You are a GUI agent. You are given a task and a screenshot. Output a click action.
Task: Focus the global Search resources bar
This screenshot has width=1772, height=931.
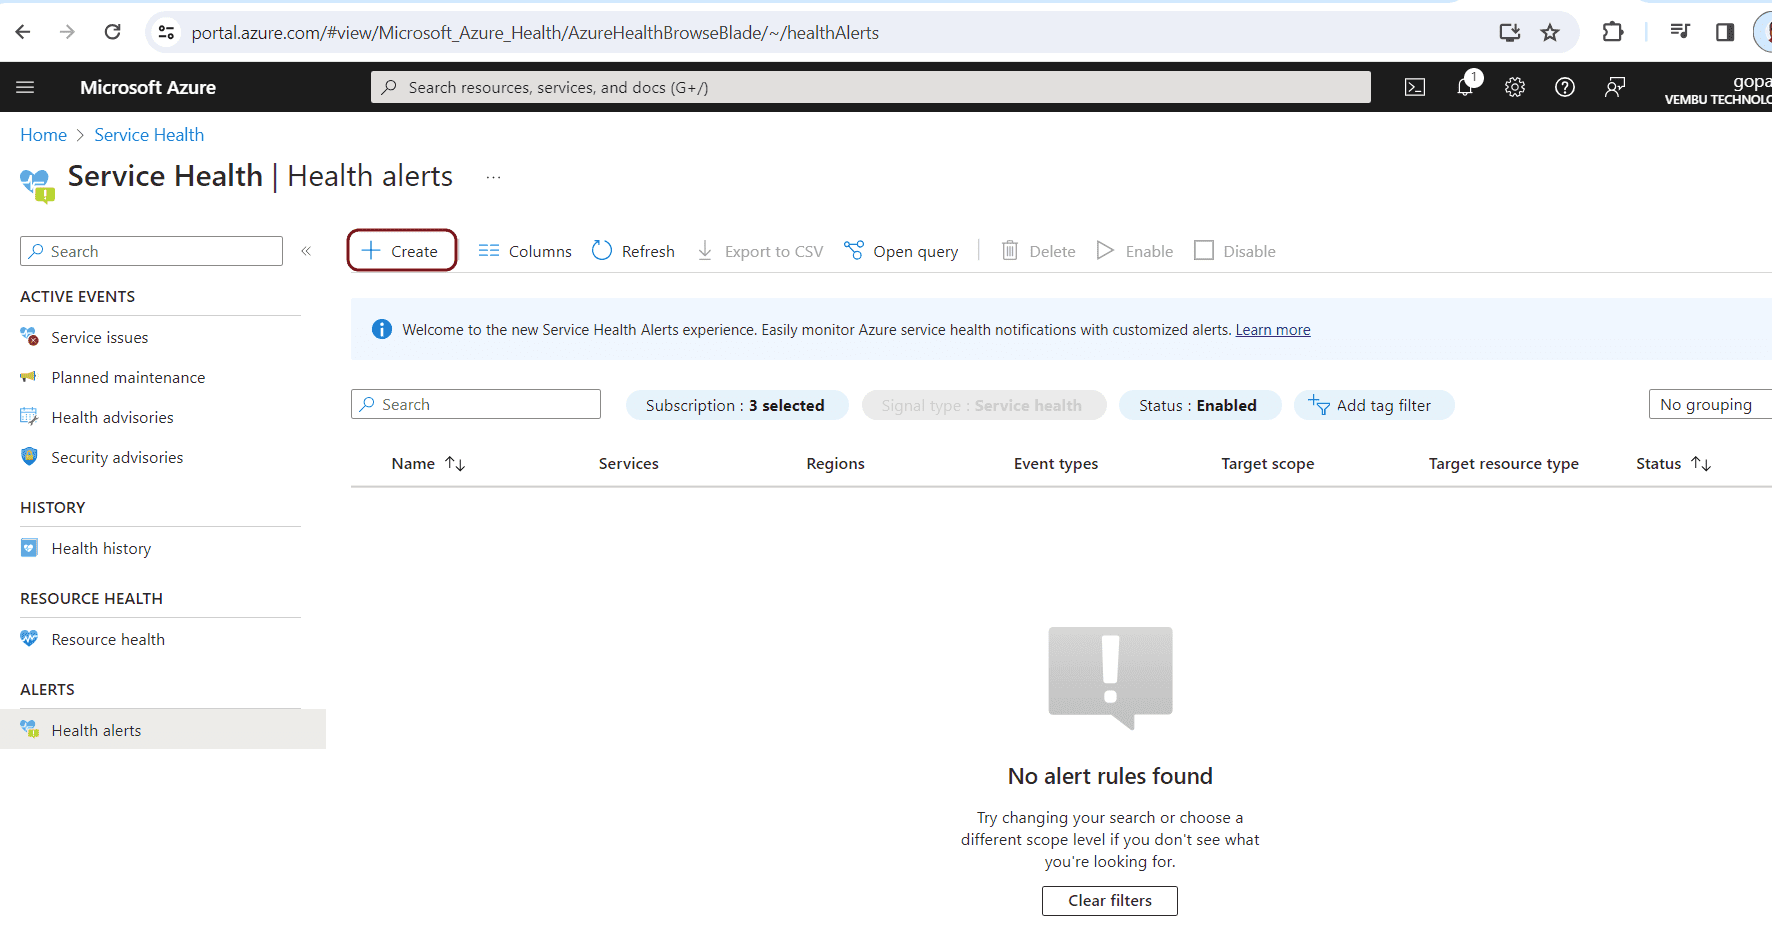point(871,87)
